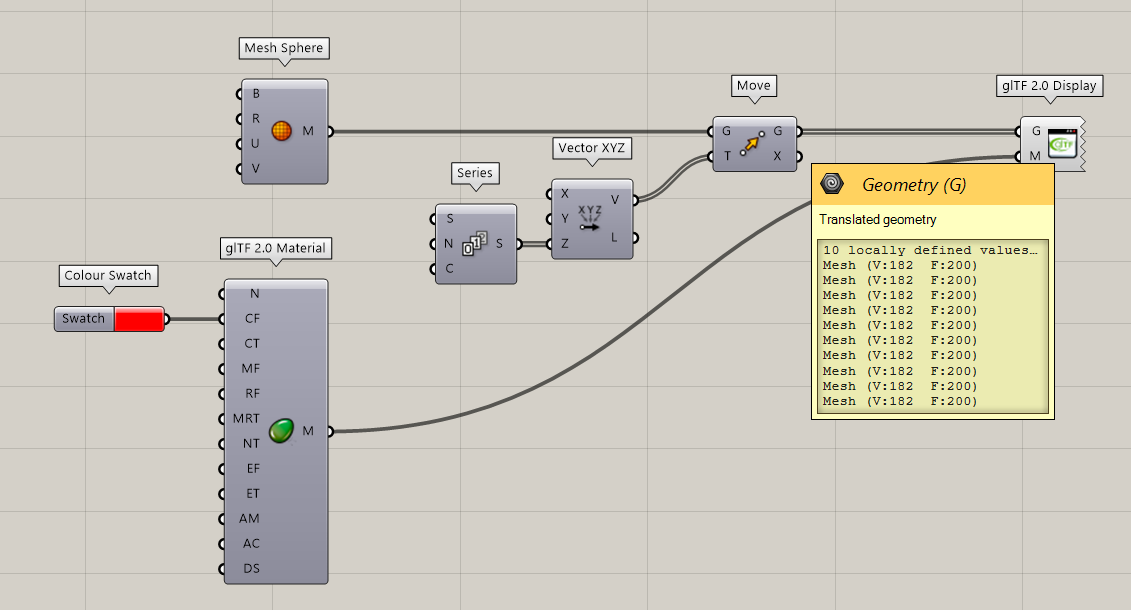Click the L output of Vector XYZ
Screen dimensions: 1131x610
point(615,237)
